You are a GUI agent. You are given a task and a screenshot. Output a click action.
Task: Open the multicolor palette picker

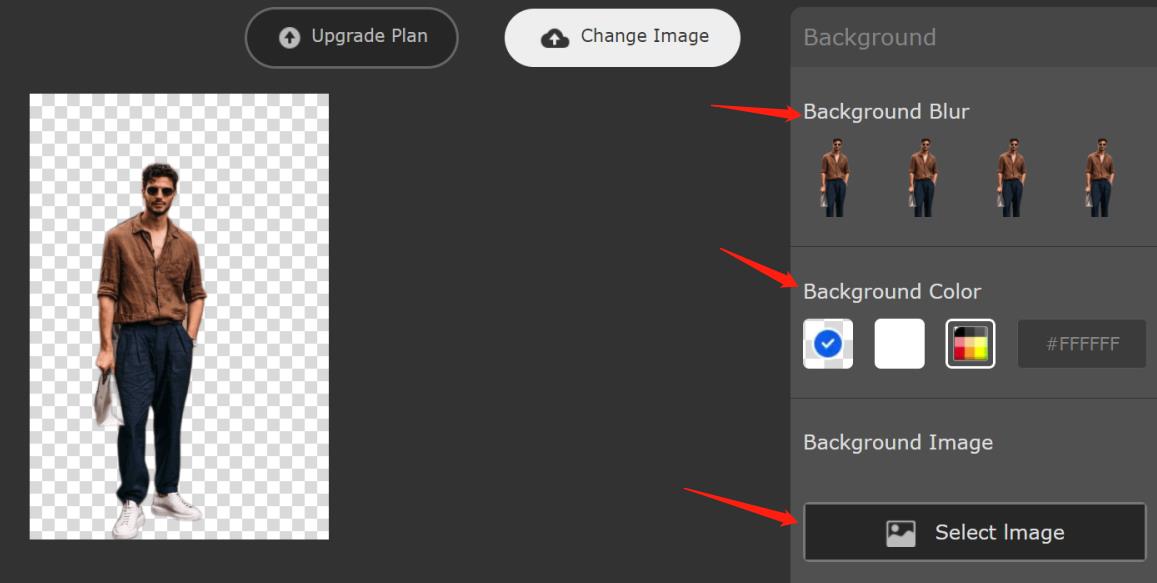[970, 343]
